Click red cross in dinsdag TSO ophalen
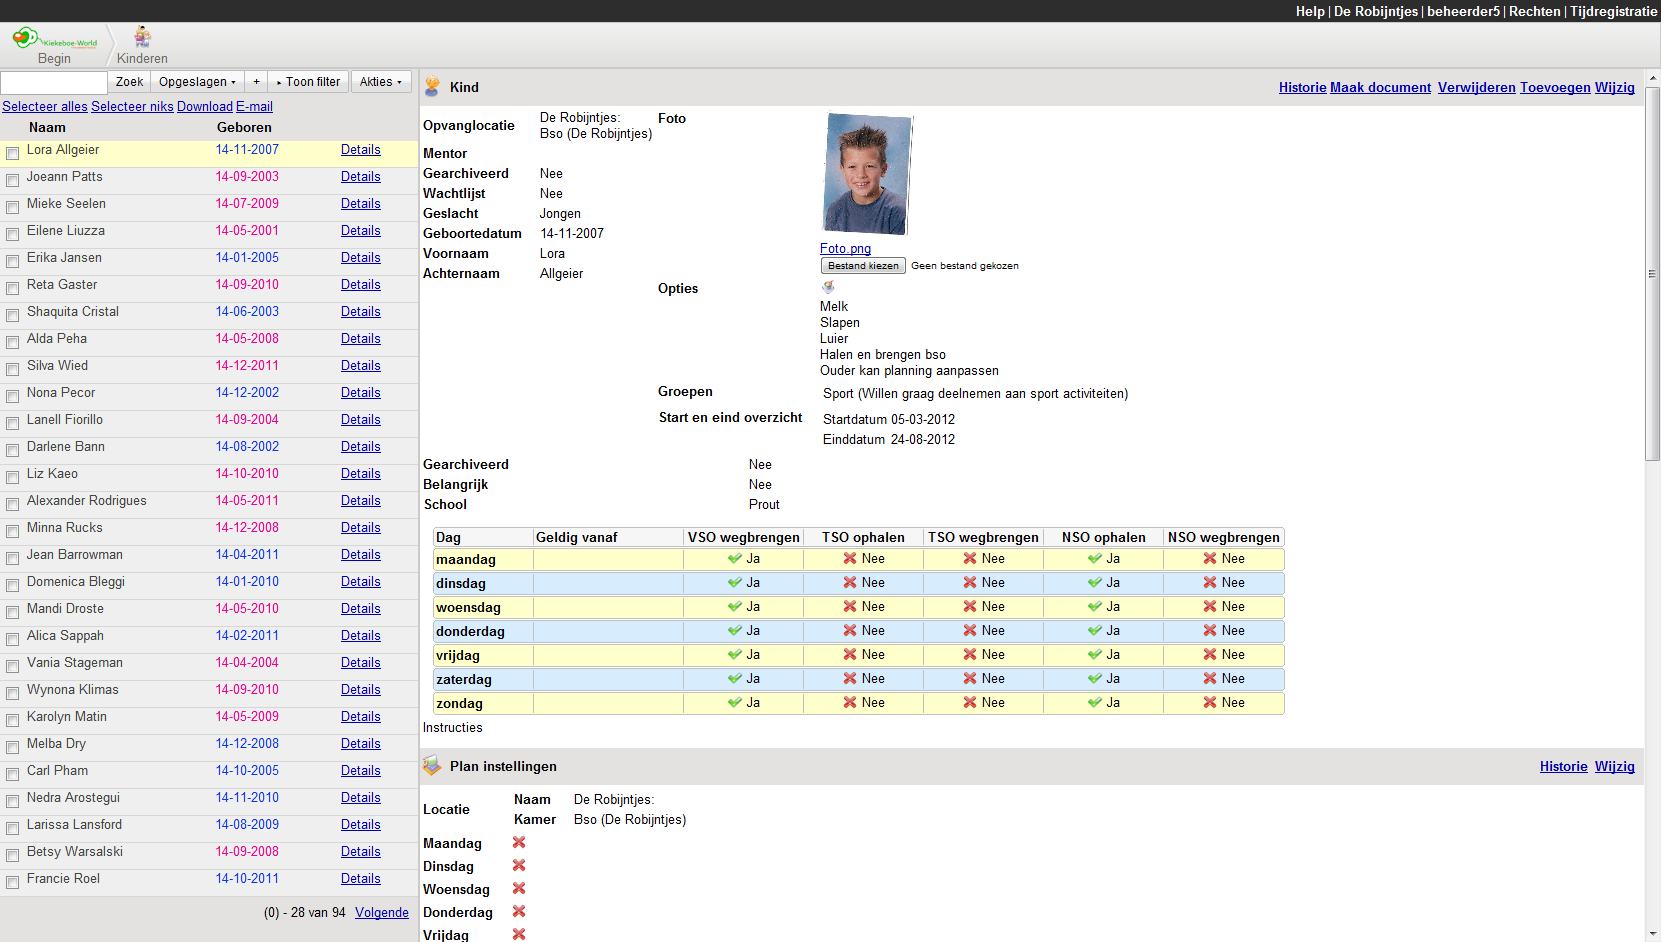This screenshot has height=942, width=1661. [850, 583]
